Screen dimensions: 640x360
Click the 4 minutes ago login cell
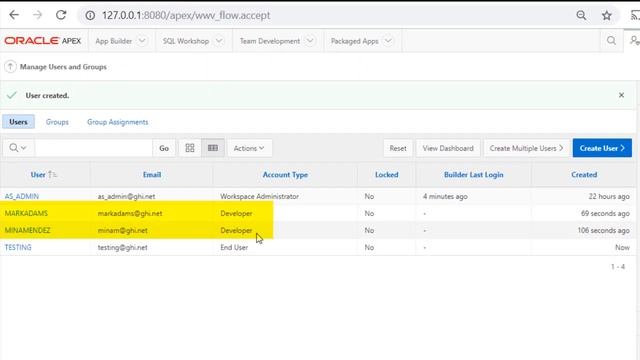445,196
